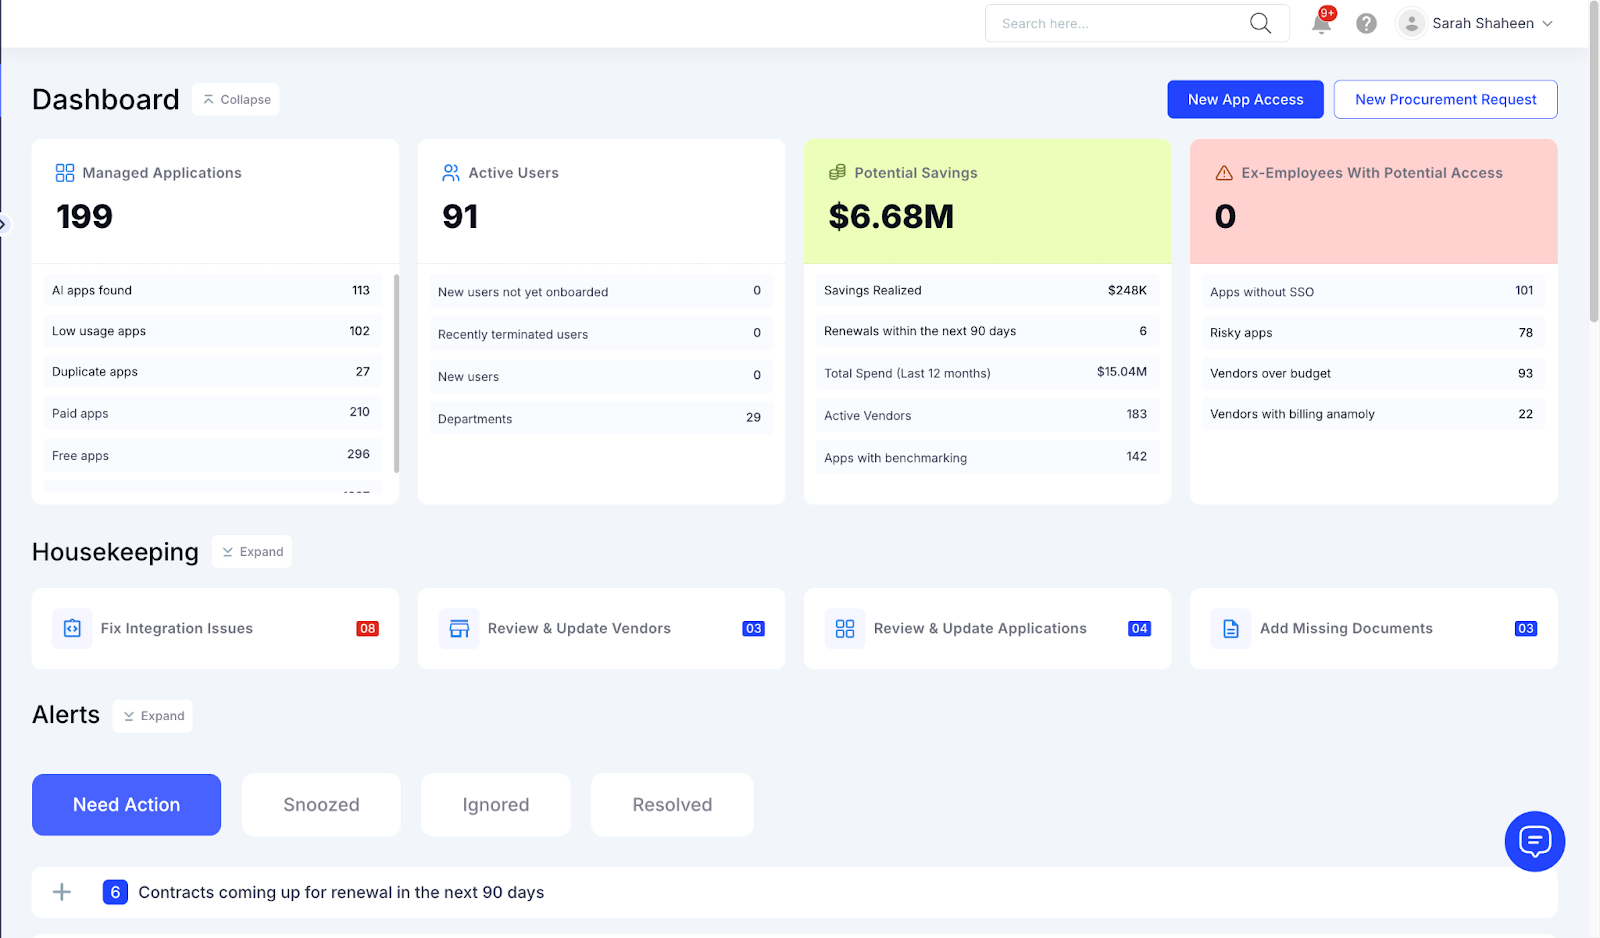Open the chat widget in the corner

(1534, 841)
